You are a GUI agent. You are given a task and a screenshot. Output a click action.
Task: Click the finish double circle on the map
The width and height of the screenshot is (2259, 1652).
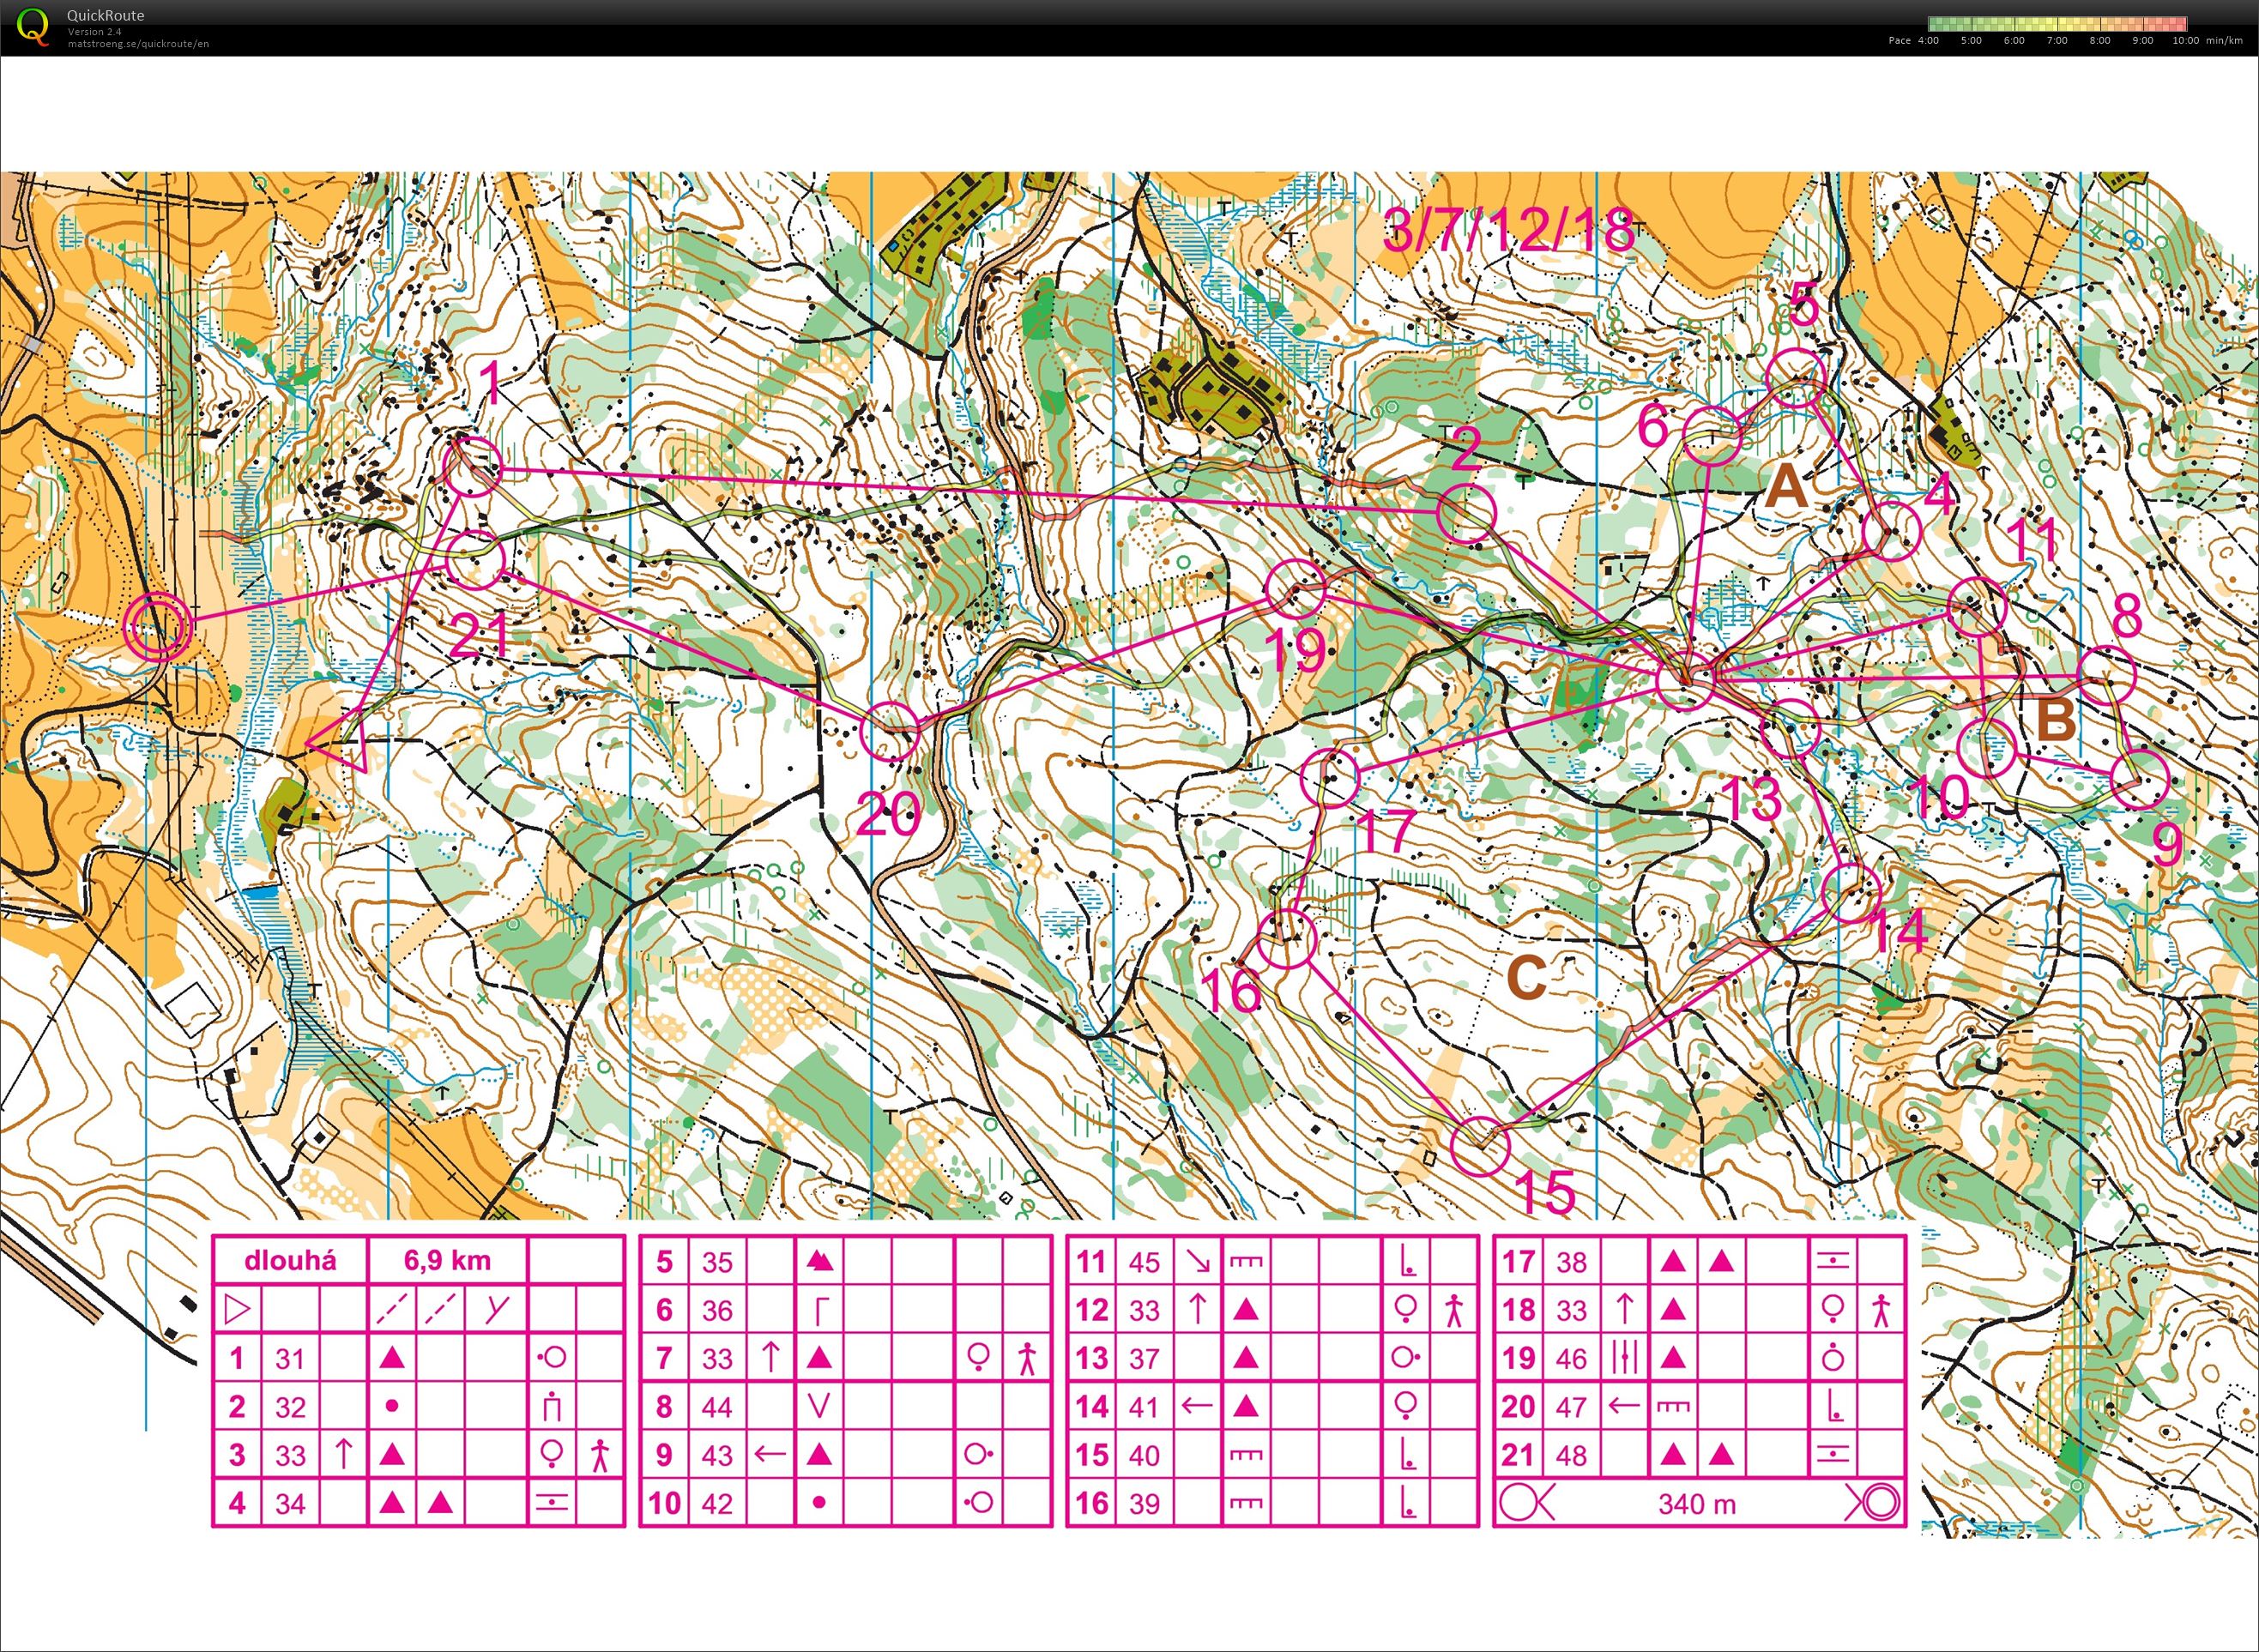[156, 628]
